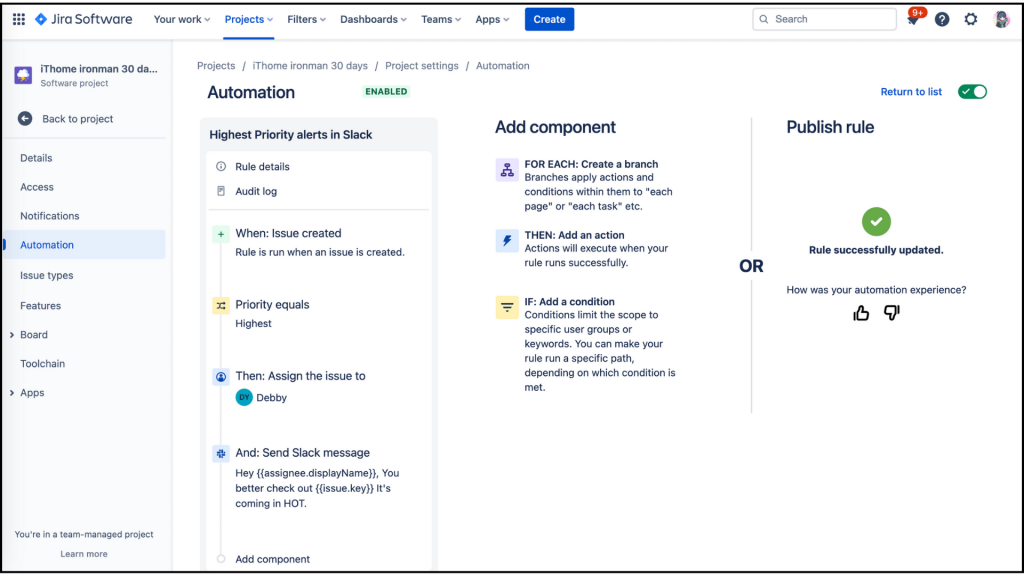Click Project settings breadcrumb
Screen dimensions: 1024x576
click(x=422, y=66)
